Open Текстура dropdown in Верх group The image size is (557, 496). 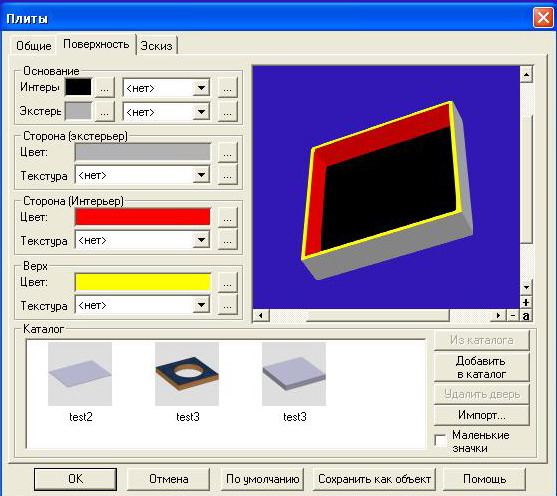tap(201, 305)
